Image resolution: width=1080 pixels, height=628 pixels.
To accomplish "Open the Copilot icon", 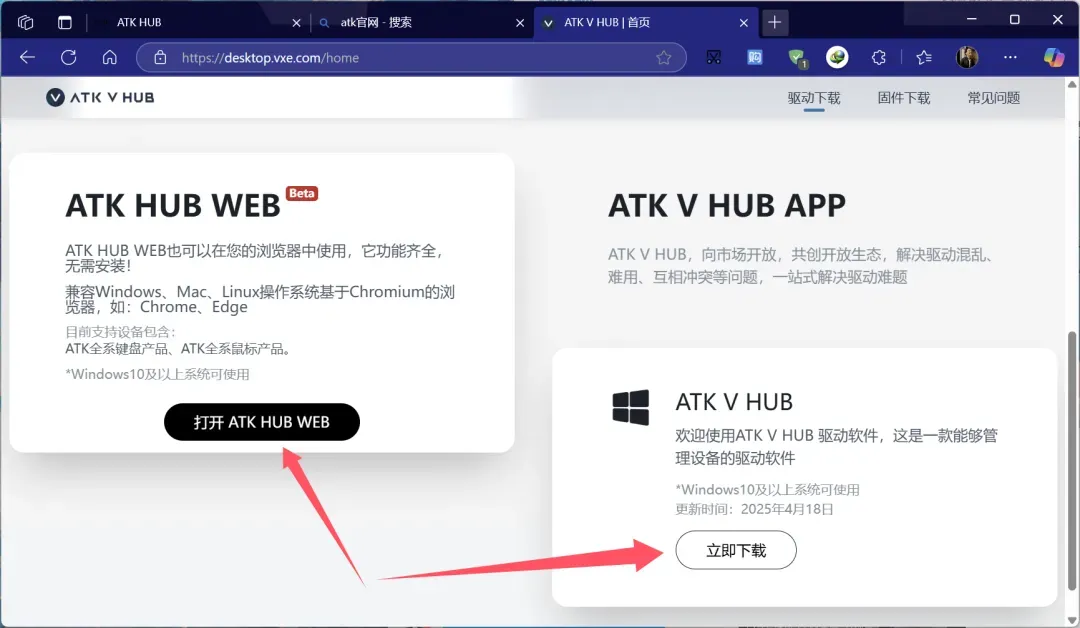I will (x=1053, y=57).
